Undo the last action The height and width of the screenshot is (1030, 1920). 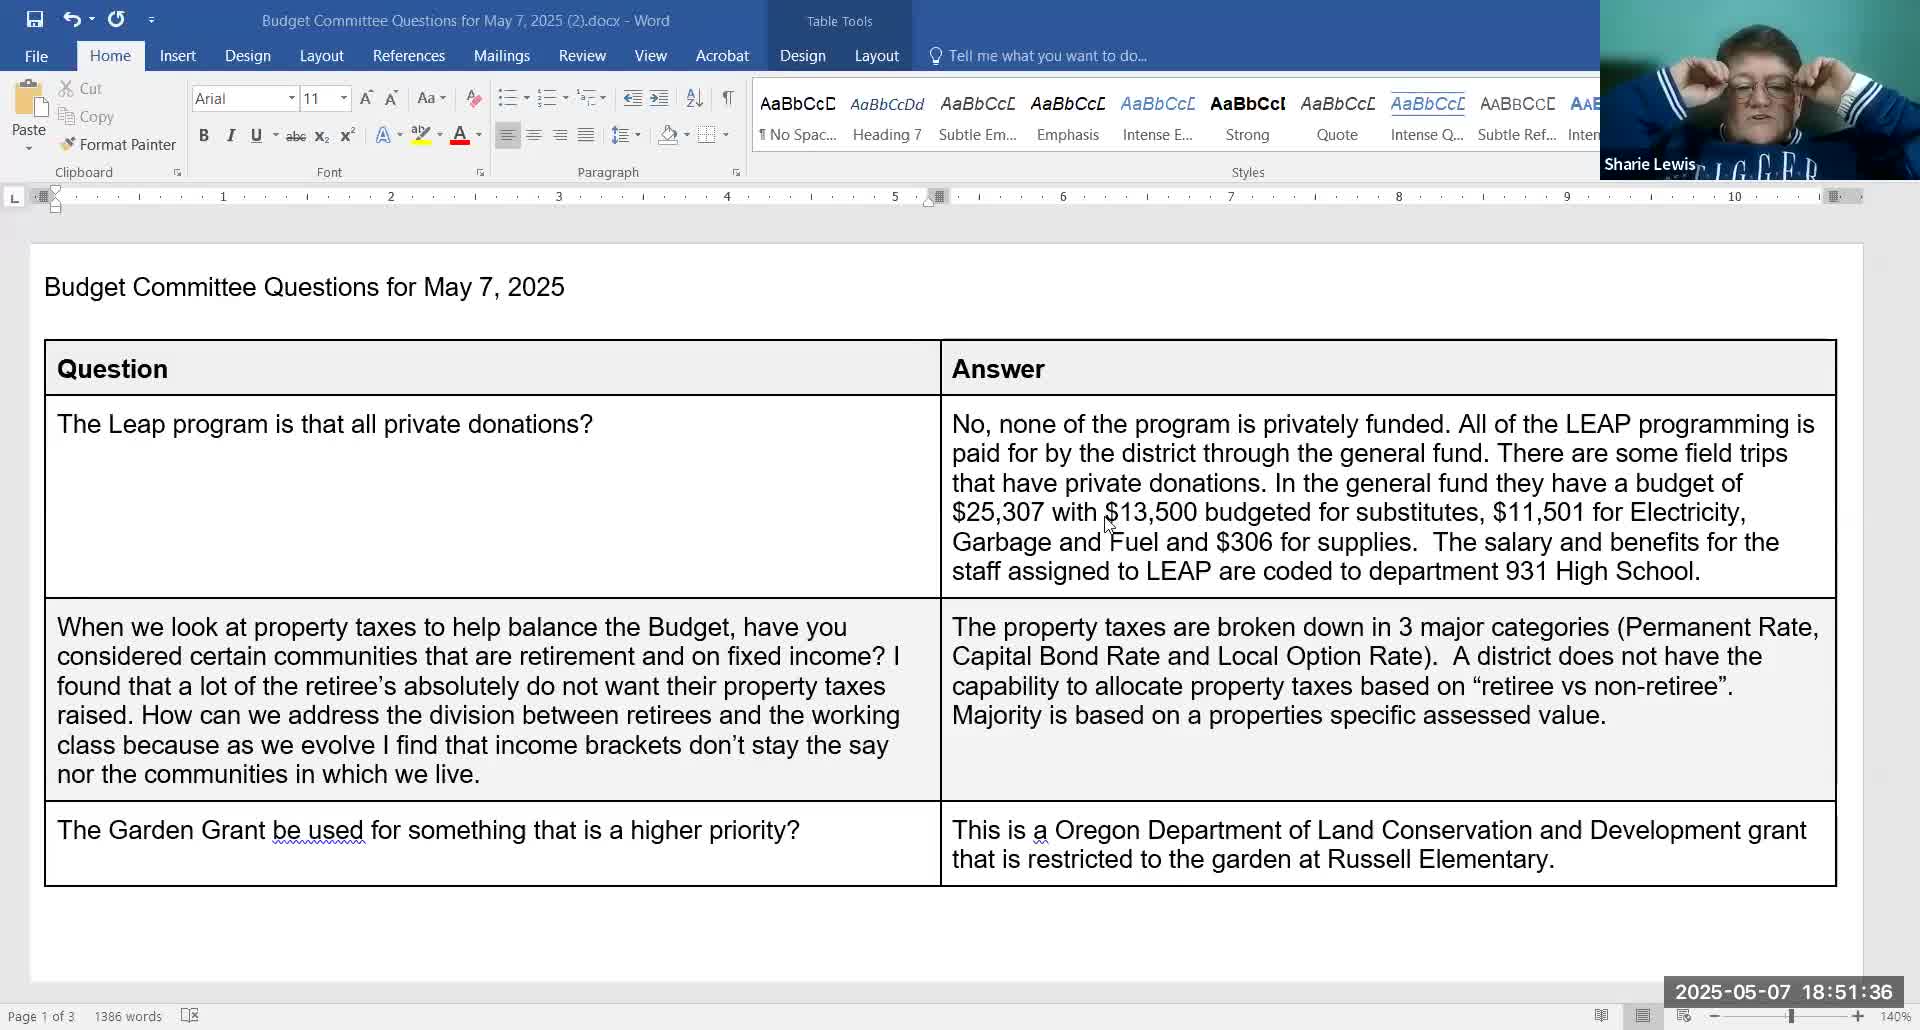tap(71, 19)
